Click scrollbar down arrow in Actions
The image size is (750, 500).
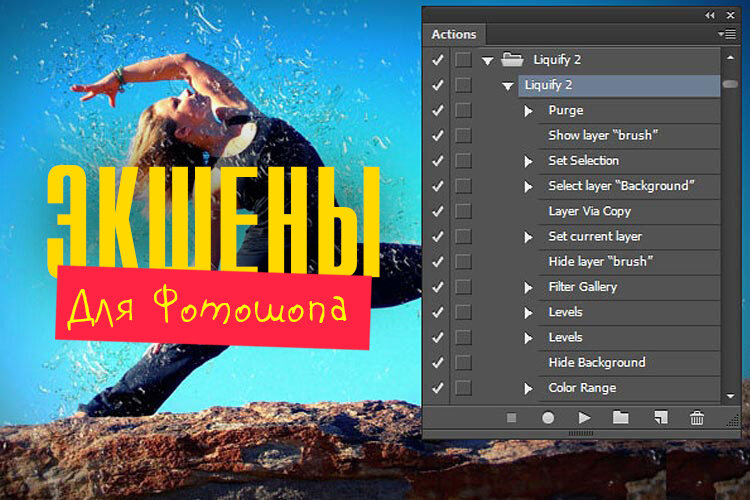[730, 396]
